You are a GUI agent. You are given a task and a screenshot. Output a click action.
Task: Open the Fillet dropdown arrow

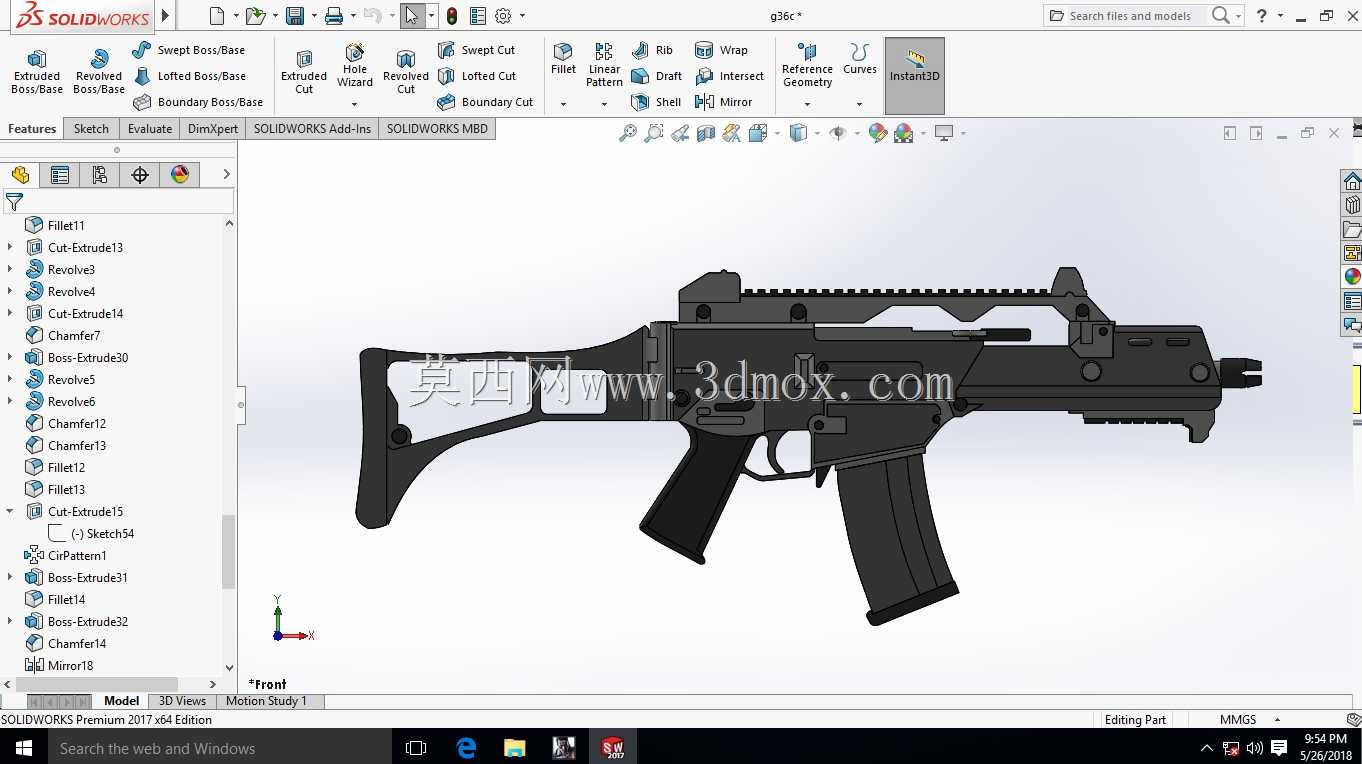point(563,104)
